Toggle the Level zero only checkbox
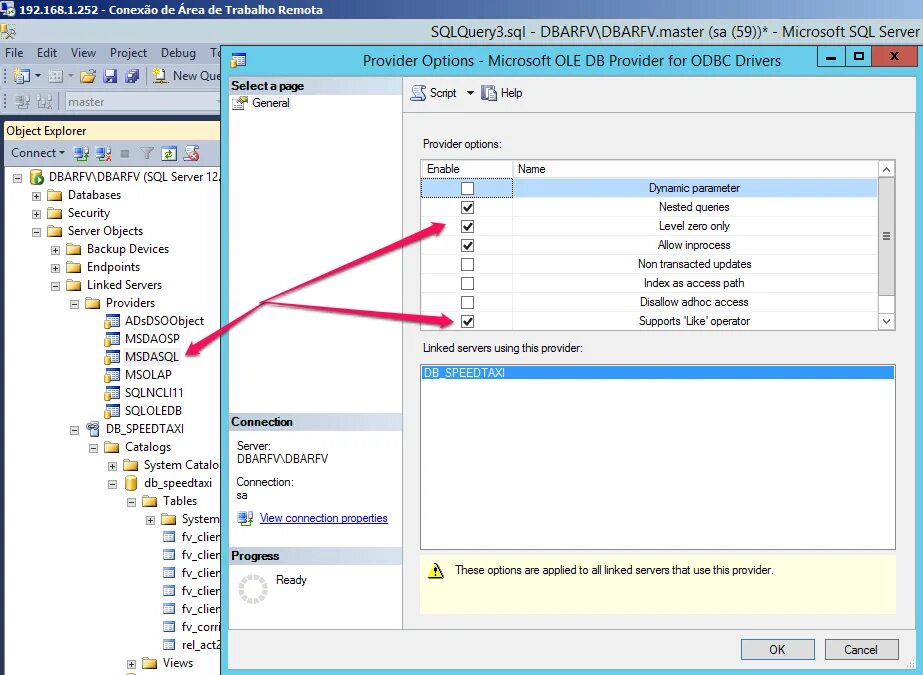Viewport: 923px width, 675px height. coord(467,226)
